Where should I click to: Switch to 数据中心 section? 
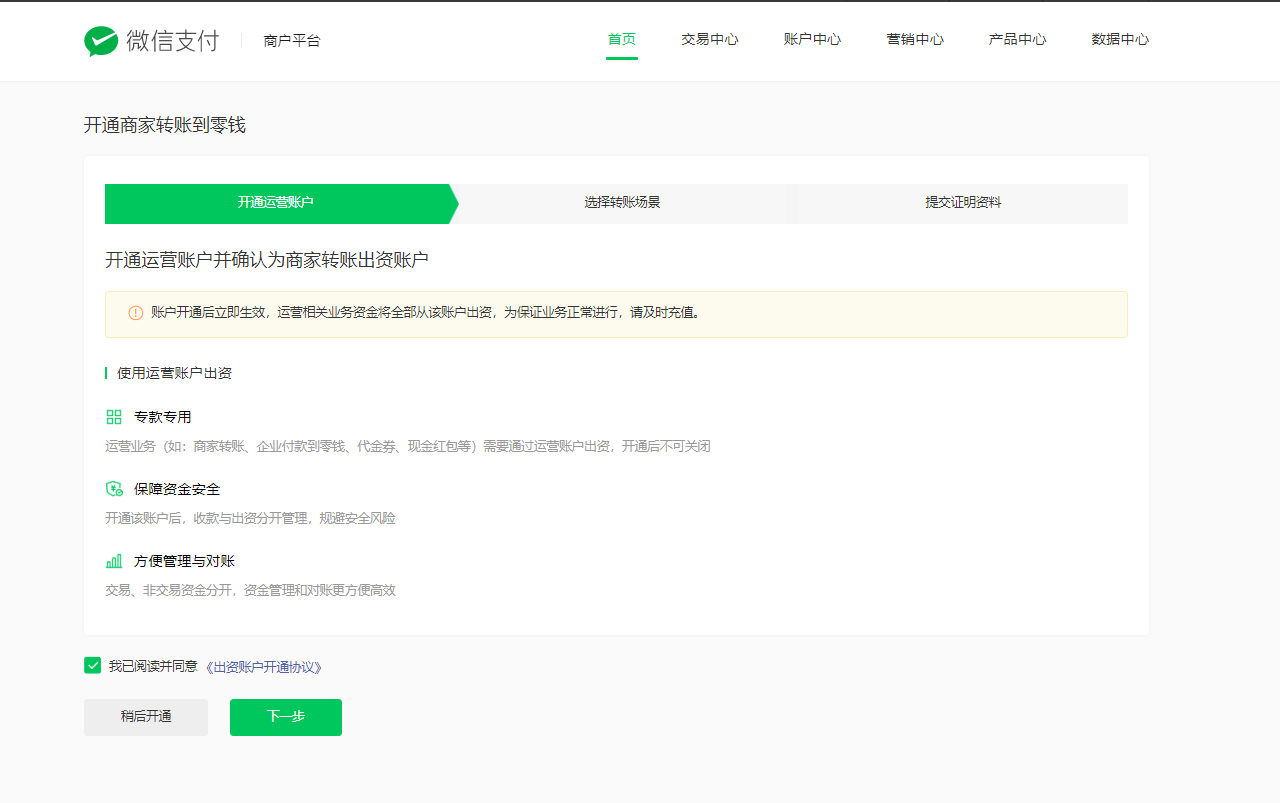click(x=1120, y=40)
